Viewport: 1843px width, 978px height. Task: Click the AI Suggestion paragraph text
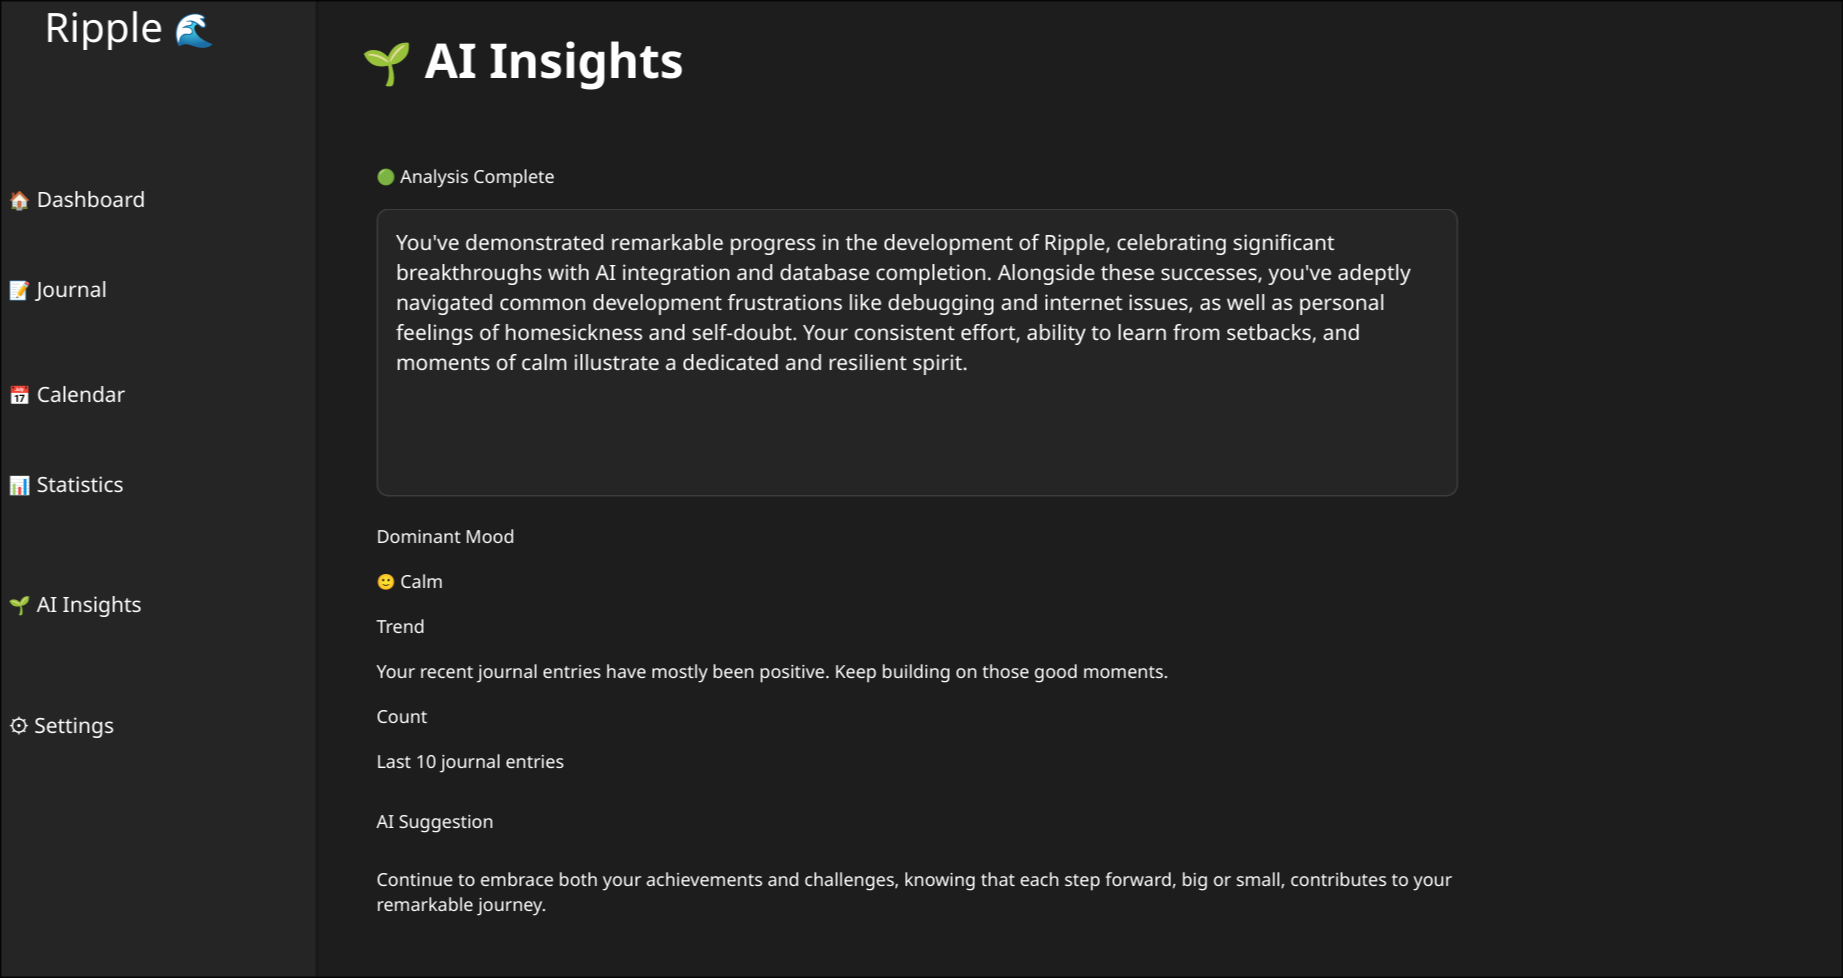(914, 892)
